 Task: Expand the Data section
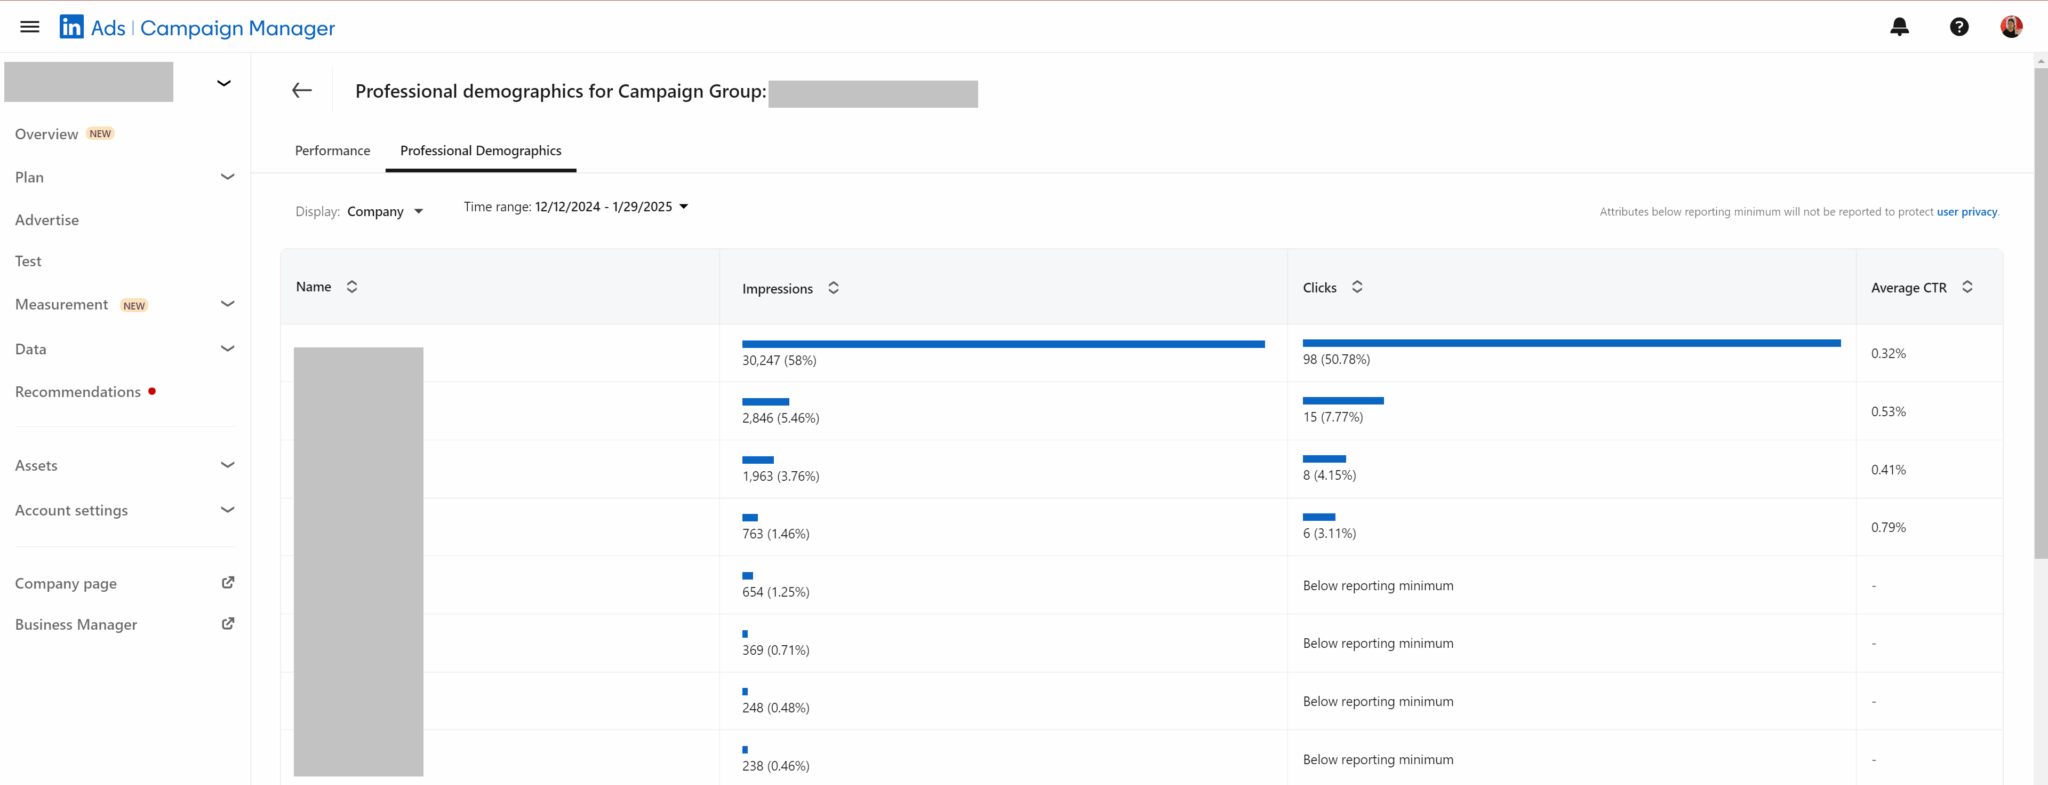[x=227, y=349]
